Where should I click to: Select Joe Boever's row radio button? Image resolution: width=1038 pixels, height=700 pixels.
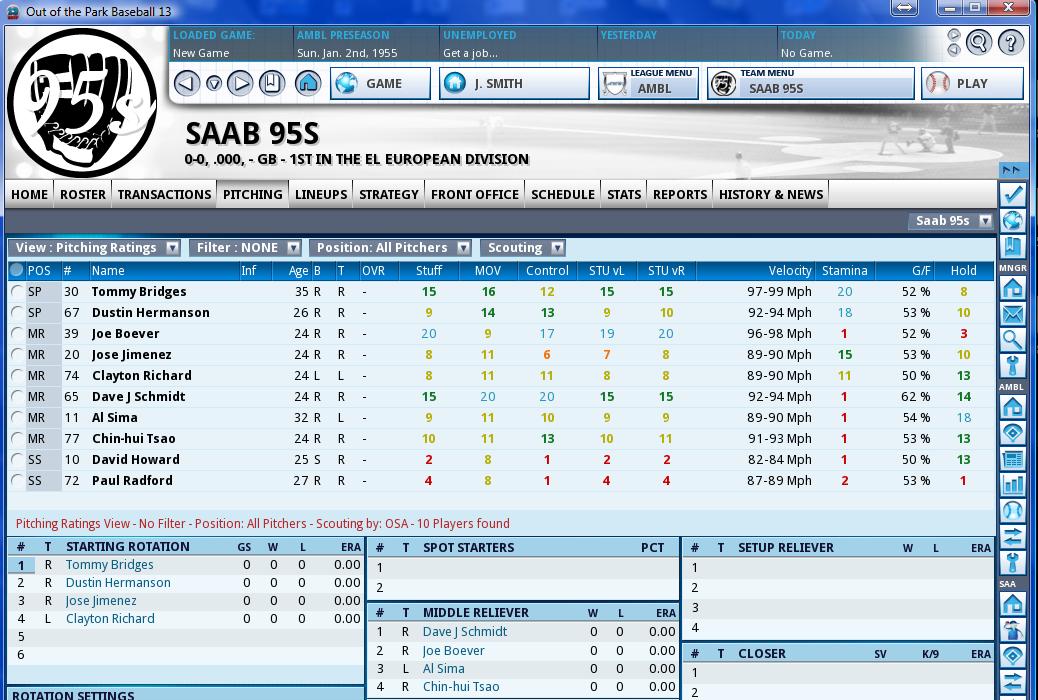click(x=17, y=333)
